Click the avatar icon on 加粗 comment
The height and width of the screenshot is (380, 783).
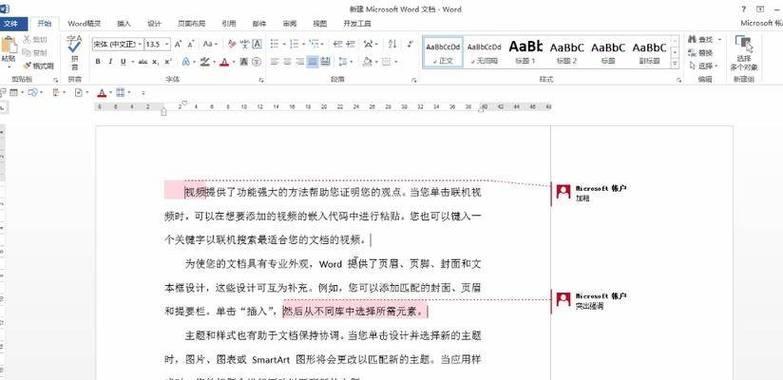coord(563,192)
